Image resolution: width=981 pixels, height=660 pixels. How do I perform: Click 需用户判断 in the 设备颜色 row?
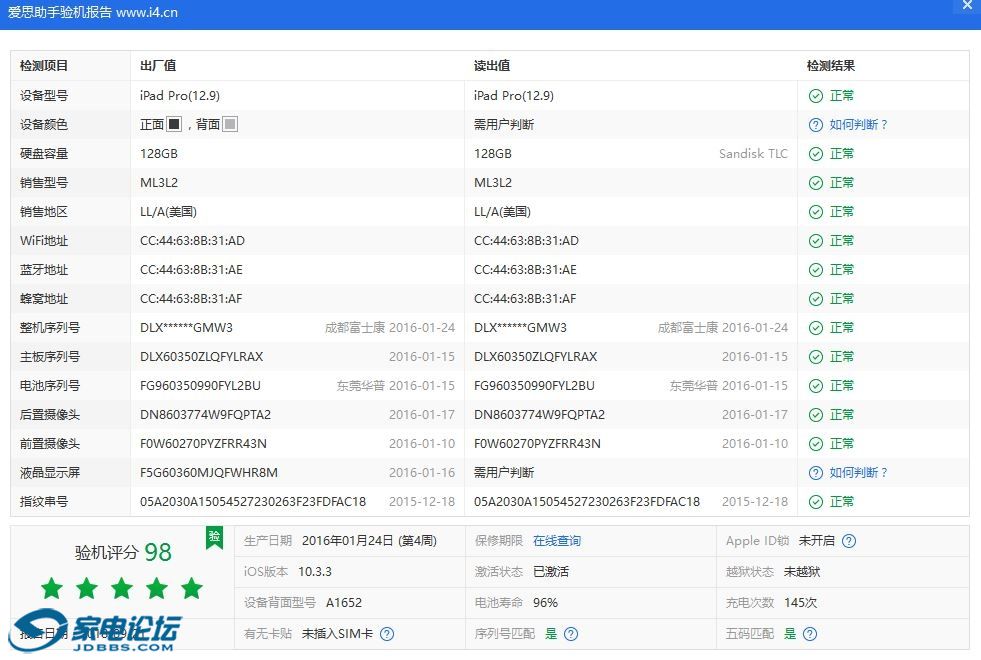click(504, 124)
